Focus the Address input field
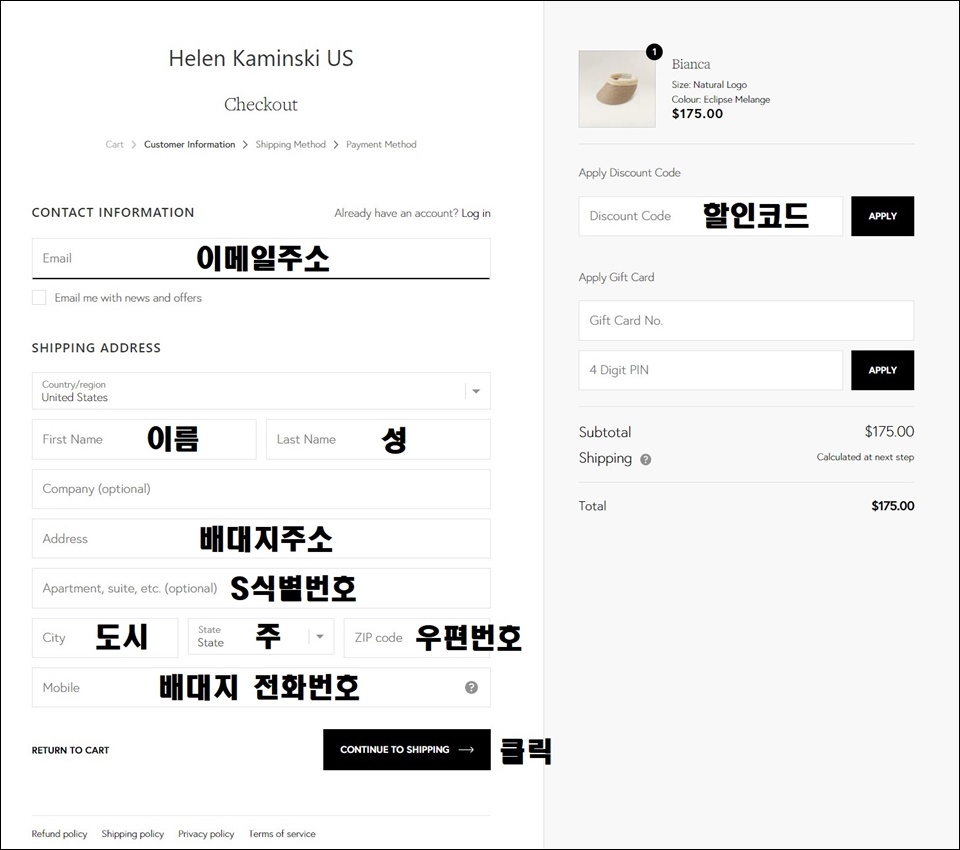 point(261,538)
